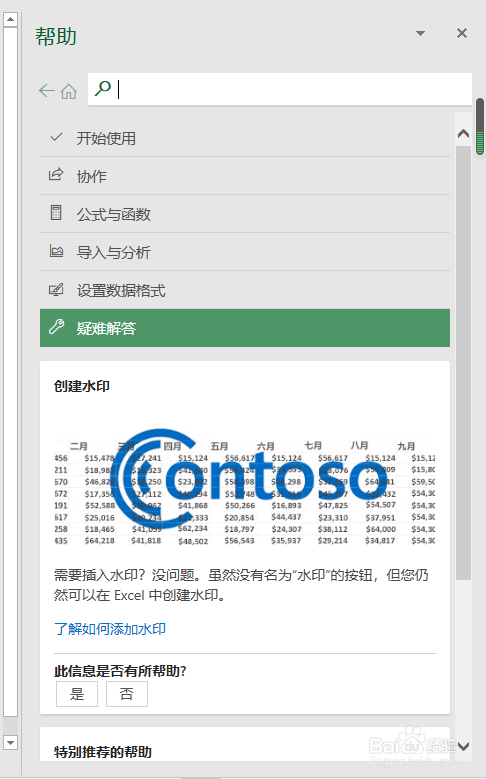Click the wrench icon beside 疑难解答
Viewport: 486px width, 779px height.
coord(56,326)
